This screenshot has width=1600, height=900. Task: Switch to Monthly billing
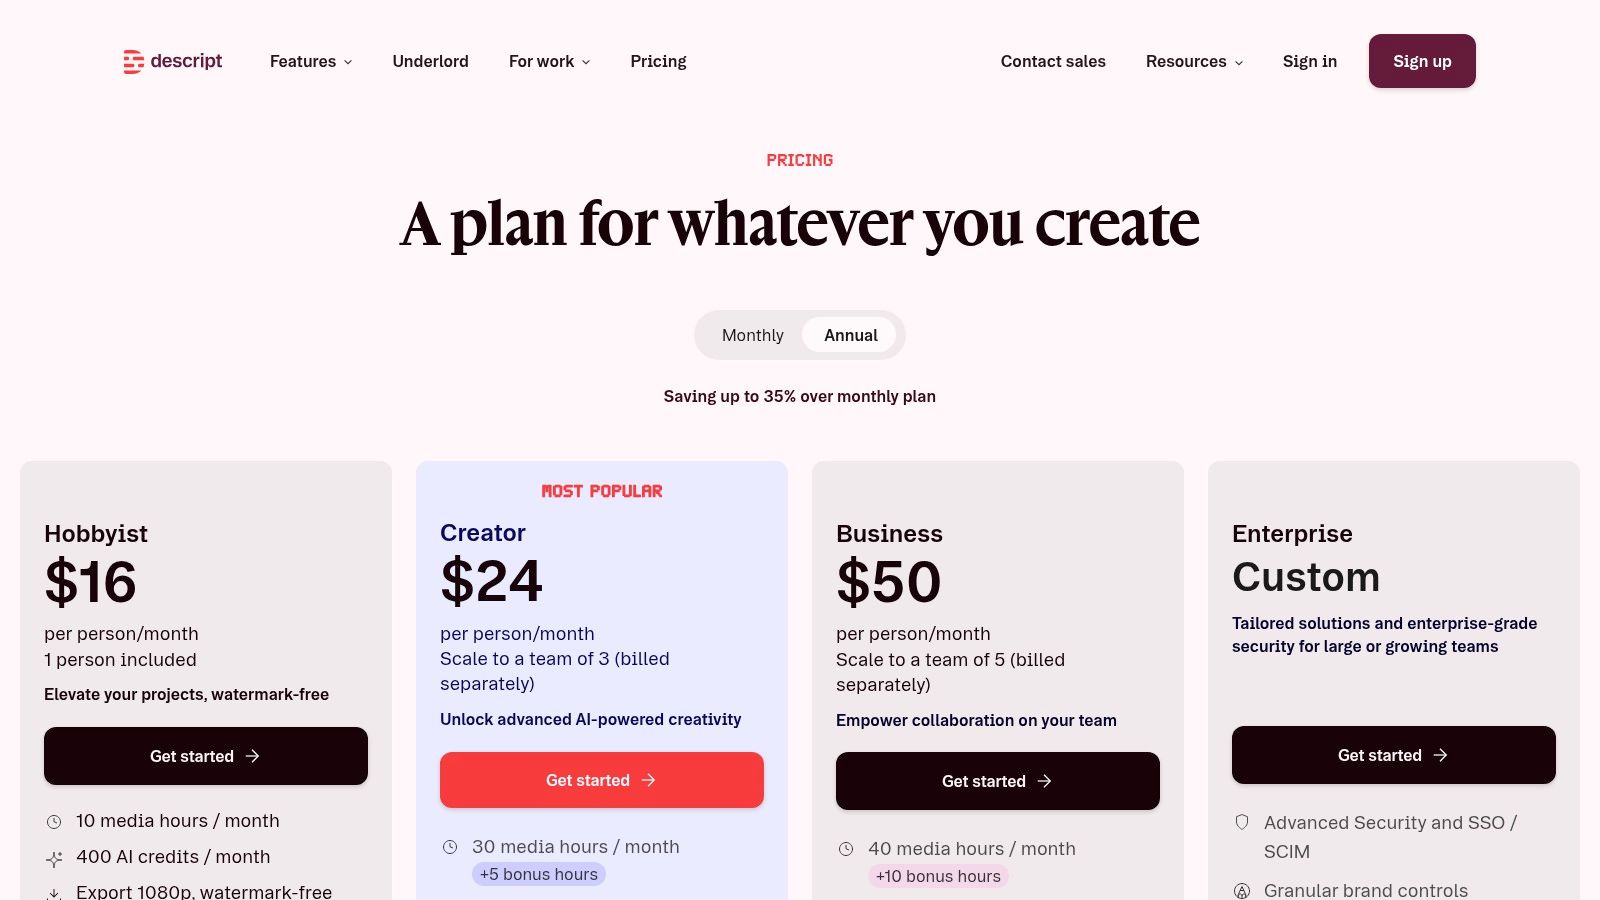(x=752, y=335)
